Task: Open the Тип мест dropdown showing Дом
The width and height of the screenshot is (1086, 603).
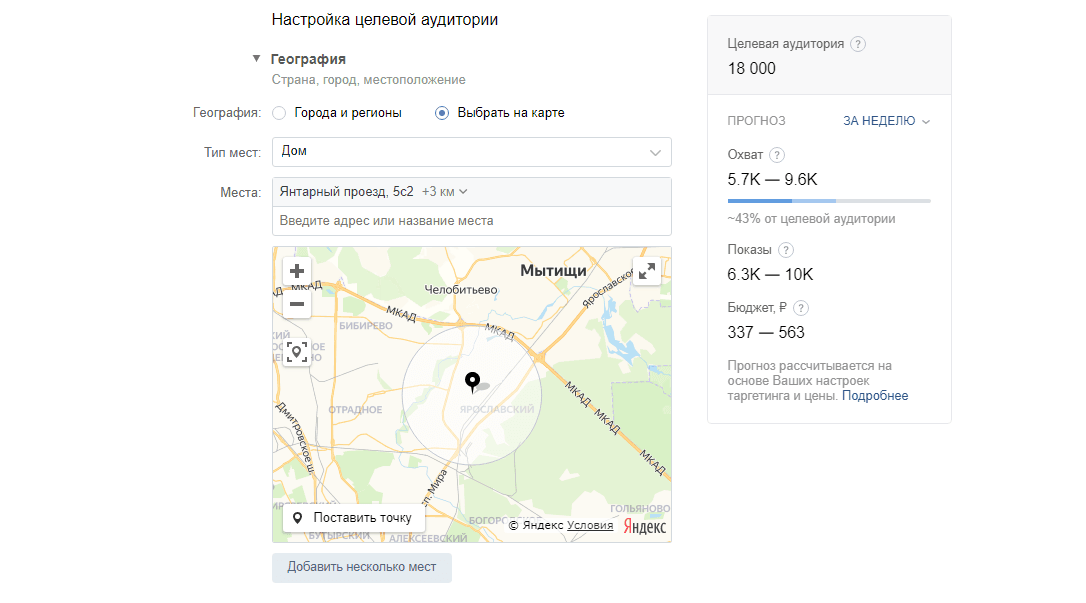Action: 471,152
